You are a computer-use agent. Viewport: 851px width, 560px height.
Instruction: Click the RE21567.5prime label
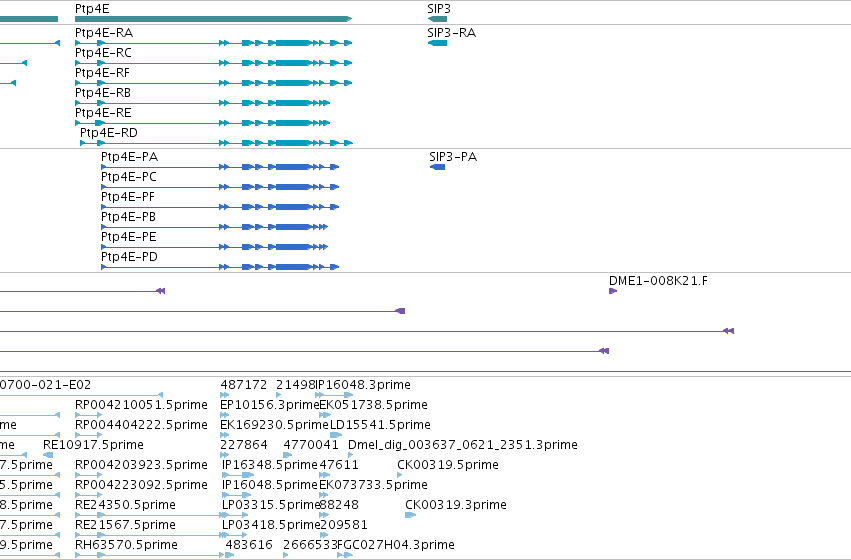tap(125, 525)
